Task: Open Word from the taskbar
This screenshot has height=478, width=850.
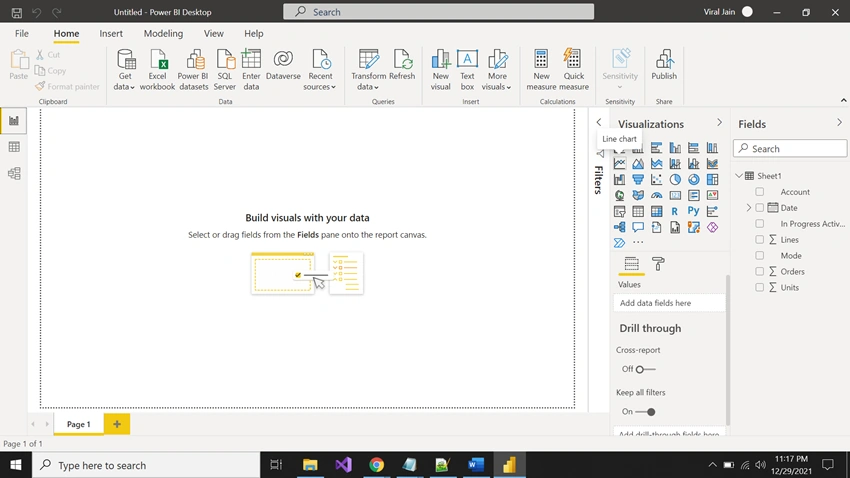Action: click(476, 465)
